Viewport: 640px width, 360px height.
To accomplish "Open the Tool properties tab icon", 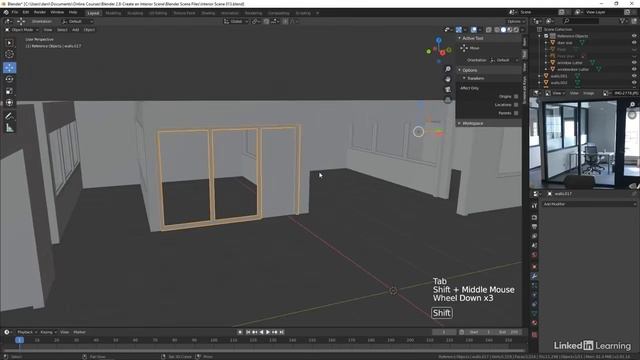I will point(534,206).
